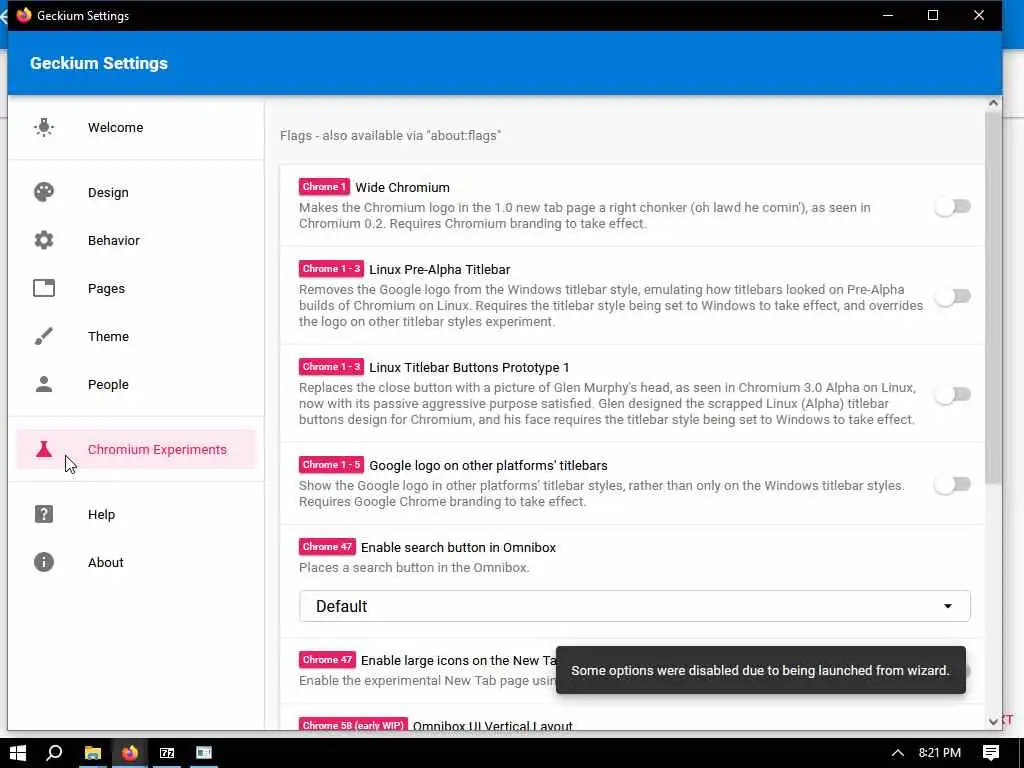The image size is (1024, 768).
Task: Click the rightmost taskbar window app icon
Action: point(204,753)
